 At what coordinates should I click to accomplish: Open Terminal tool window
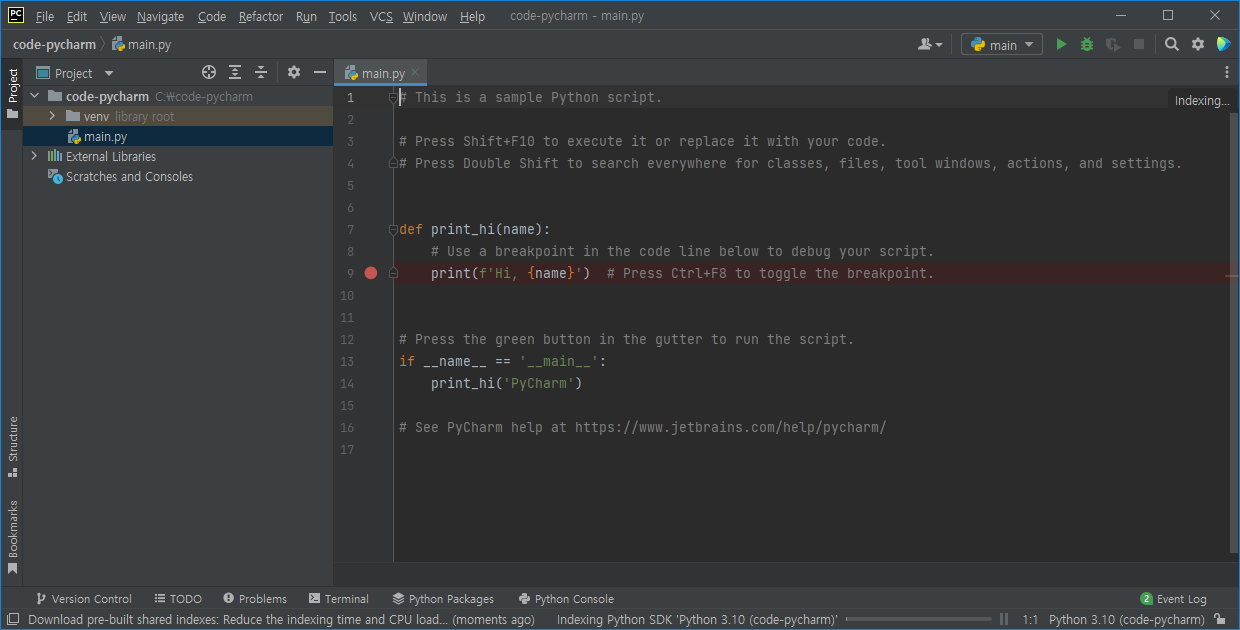[x=339, y=599]
